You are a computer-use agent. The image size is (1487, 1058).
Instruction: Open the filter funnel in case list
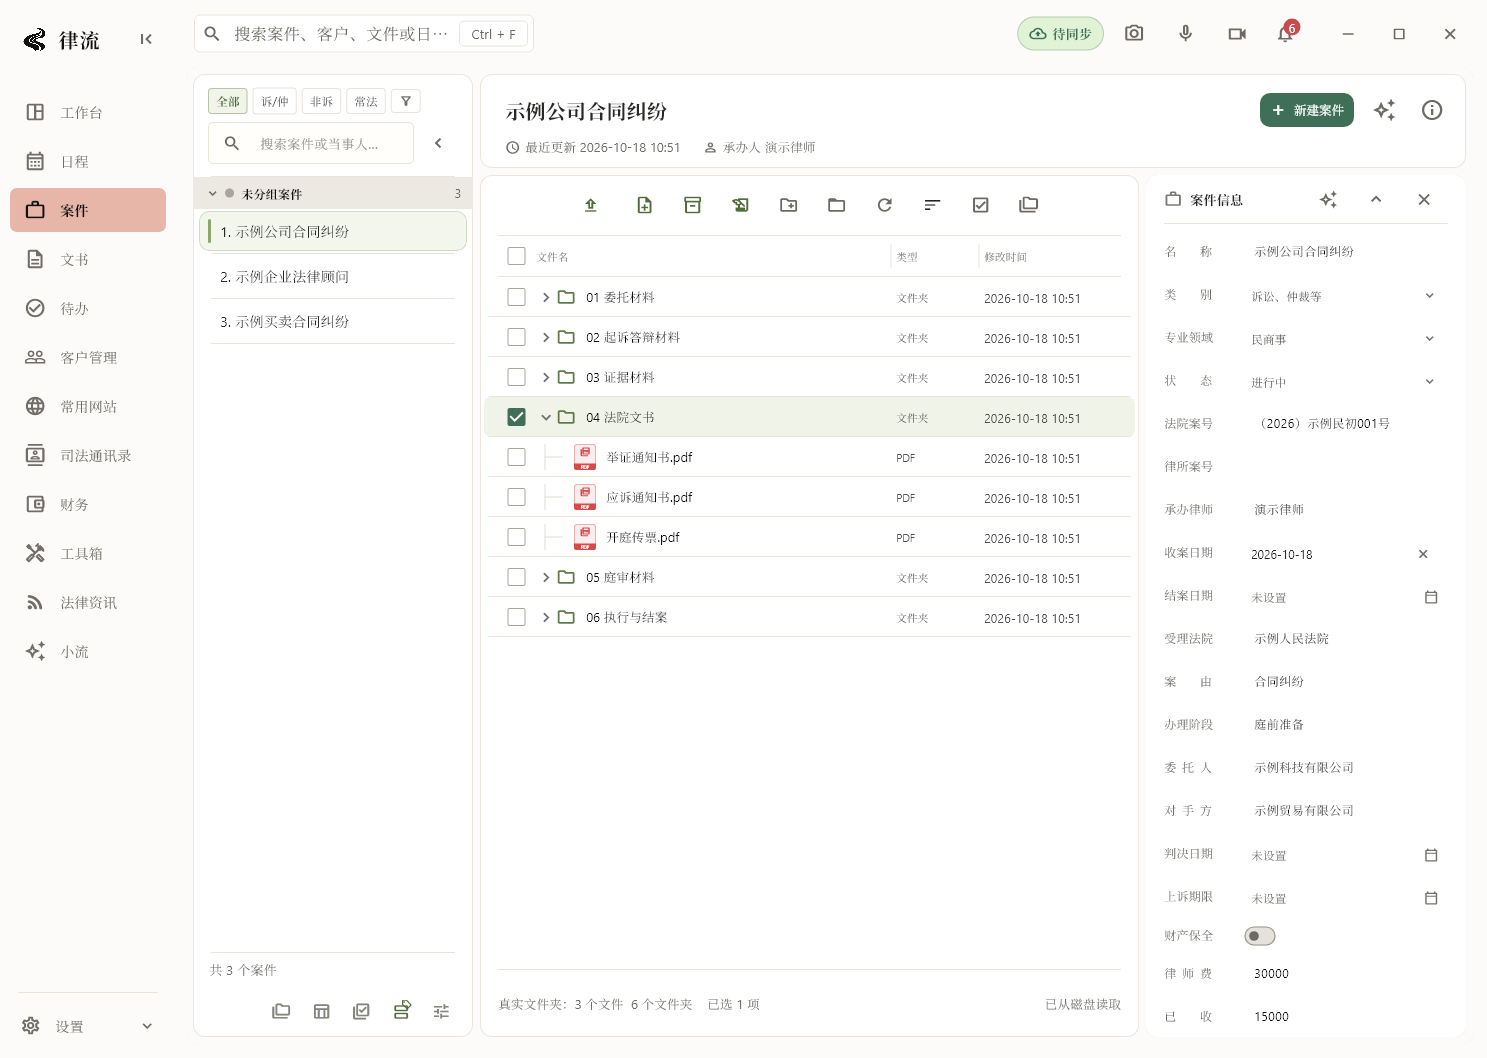[406, 101]
